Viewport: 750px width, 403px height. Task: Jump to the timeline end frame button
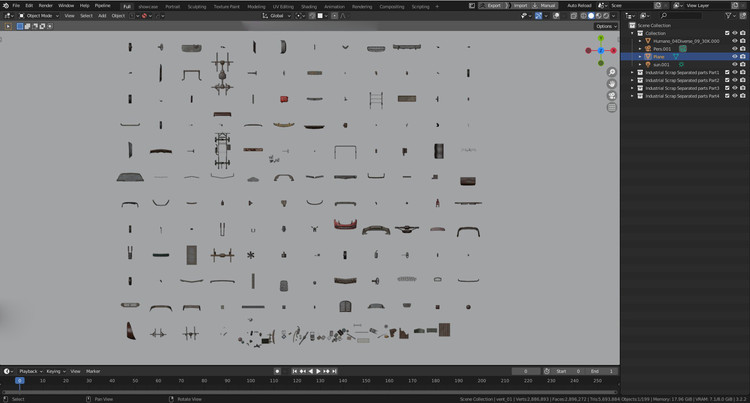tap(334, 371)
